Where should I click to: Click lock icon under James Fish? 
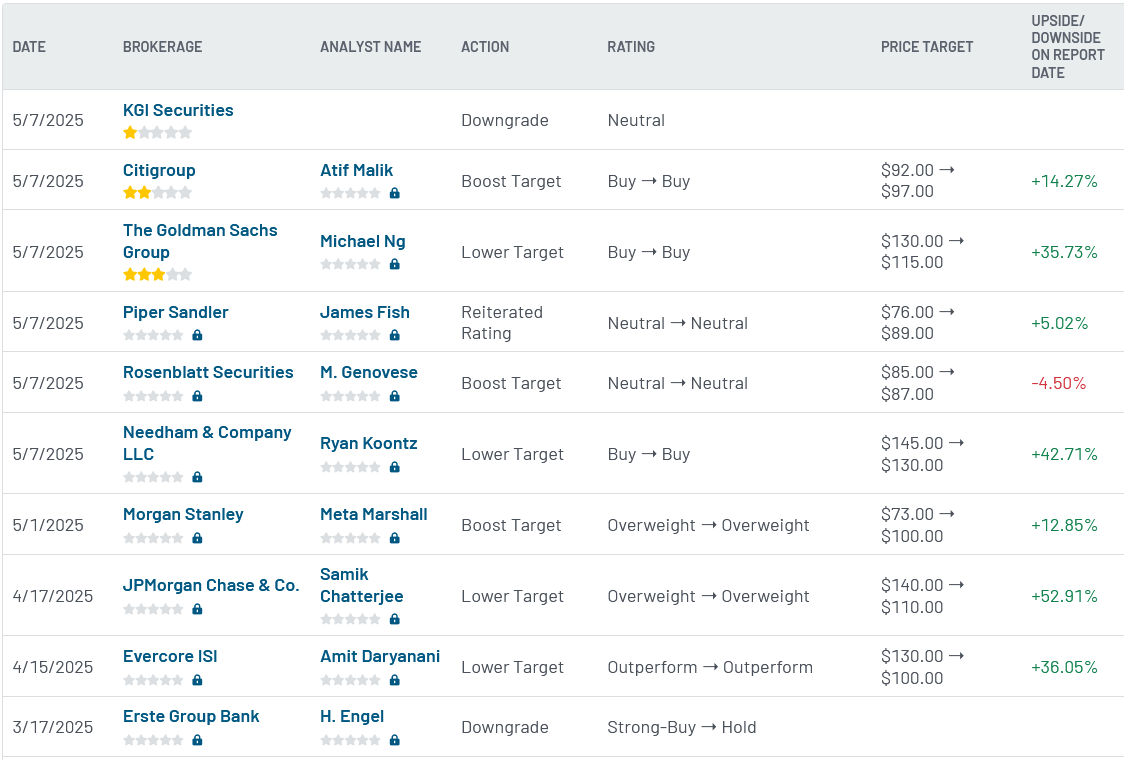click(394, 335)
